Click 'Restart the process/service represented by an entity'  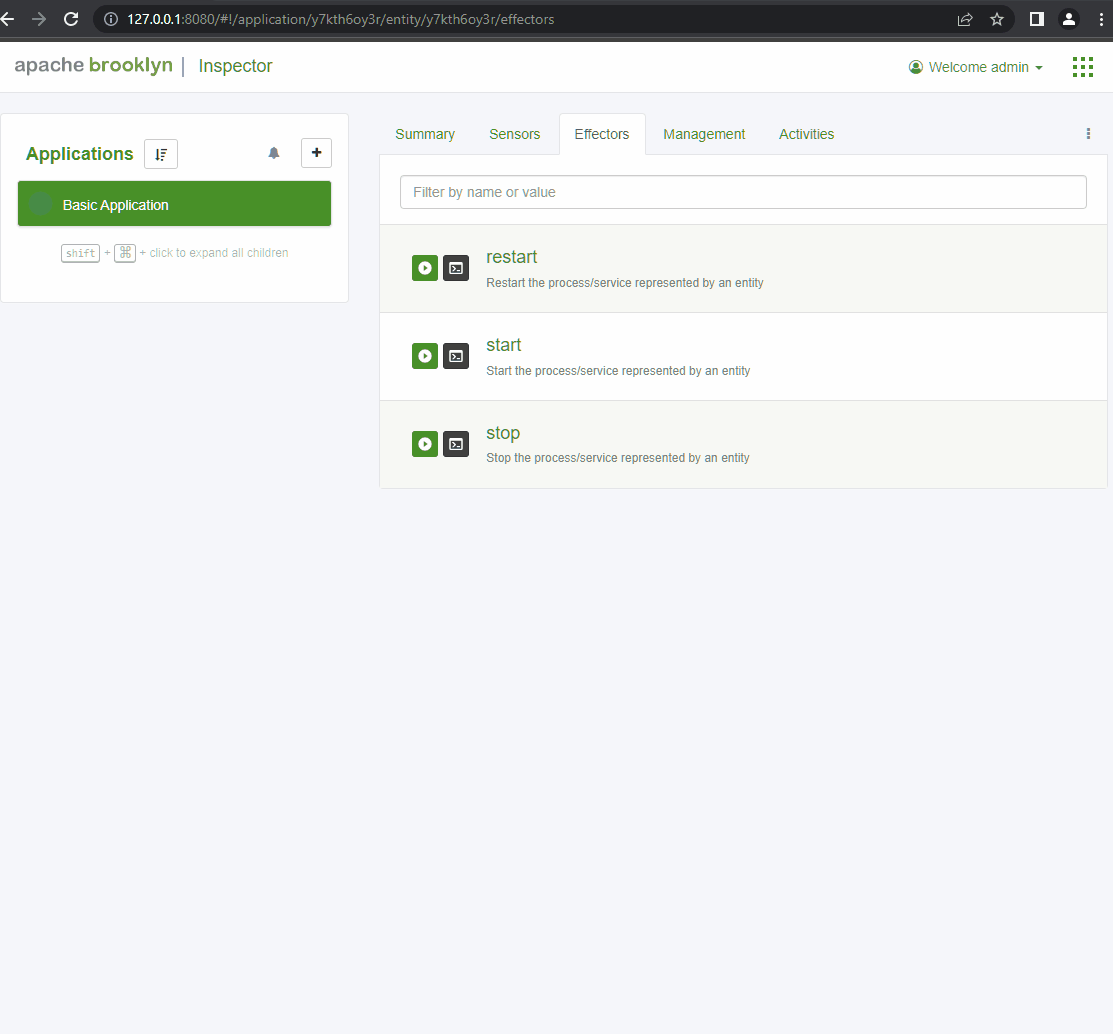click(625, 283)
